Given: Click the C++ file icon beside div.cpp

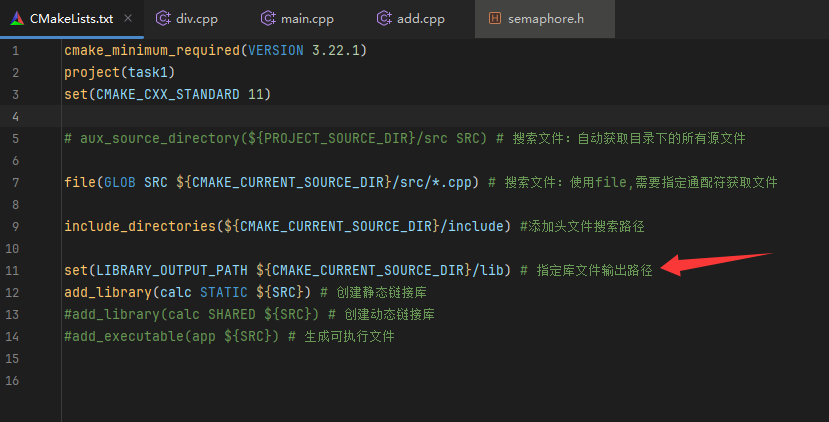Looking at the screenshot, I should [x=164, y=19].
